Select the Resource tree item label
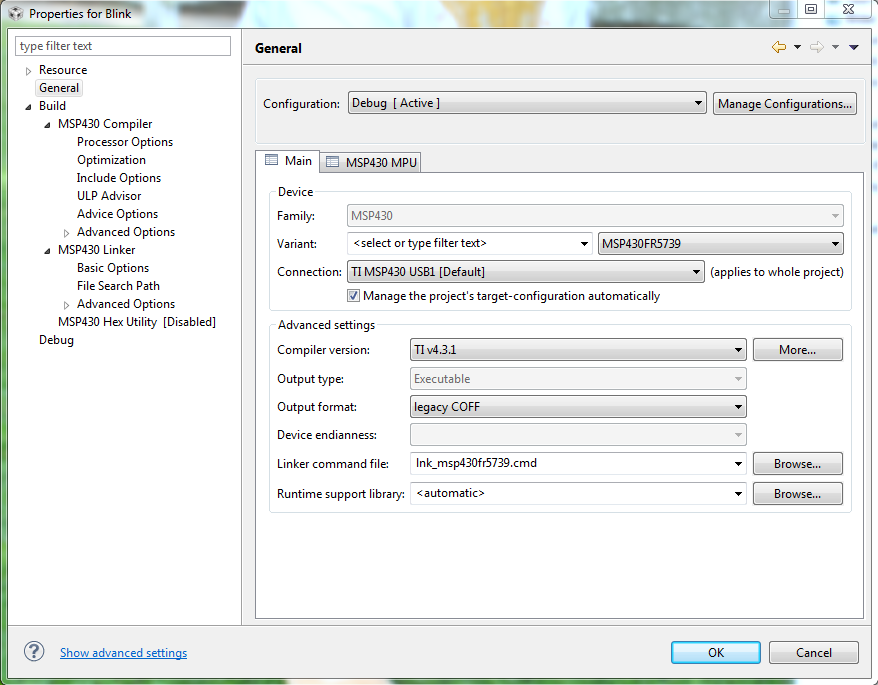The image size is (878, 685). click(63, 70)
